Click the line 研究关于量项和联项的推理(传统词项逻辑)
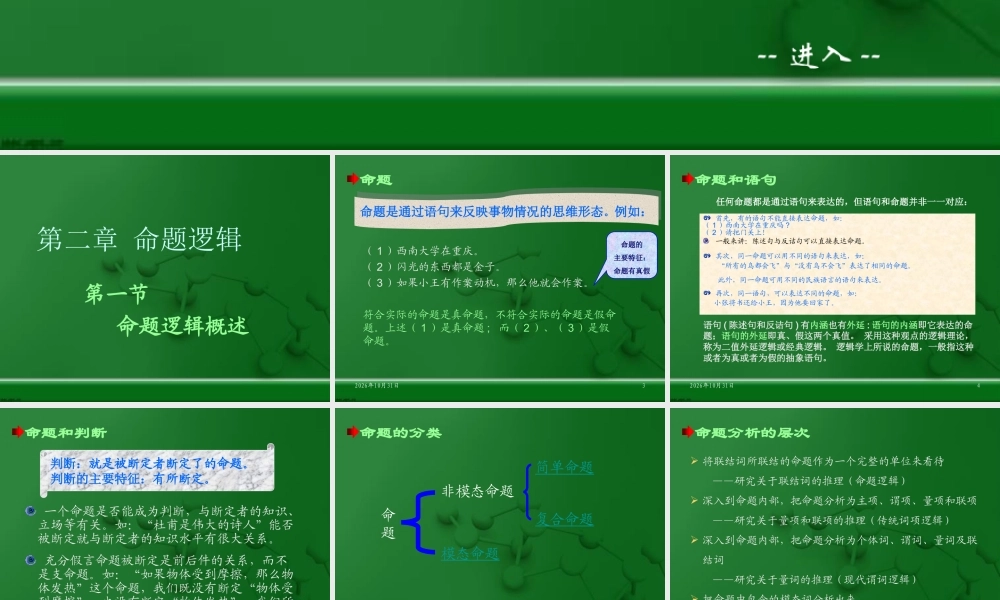1000x600 pixels. (831, 520)
